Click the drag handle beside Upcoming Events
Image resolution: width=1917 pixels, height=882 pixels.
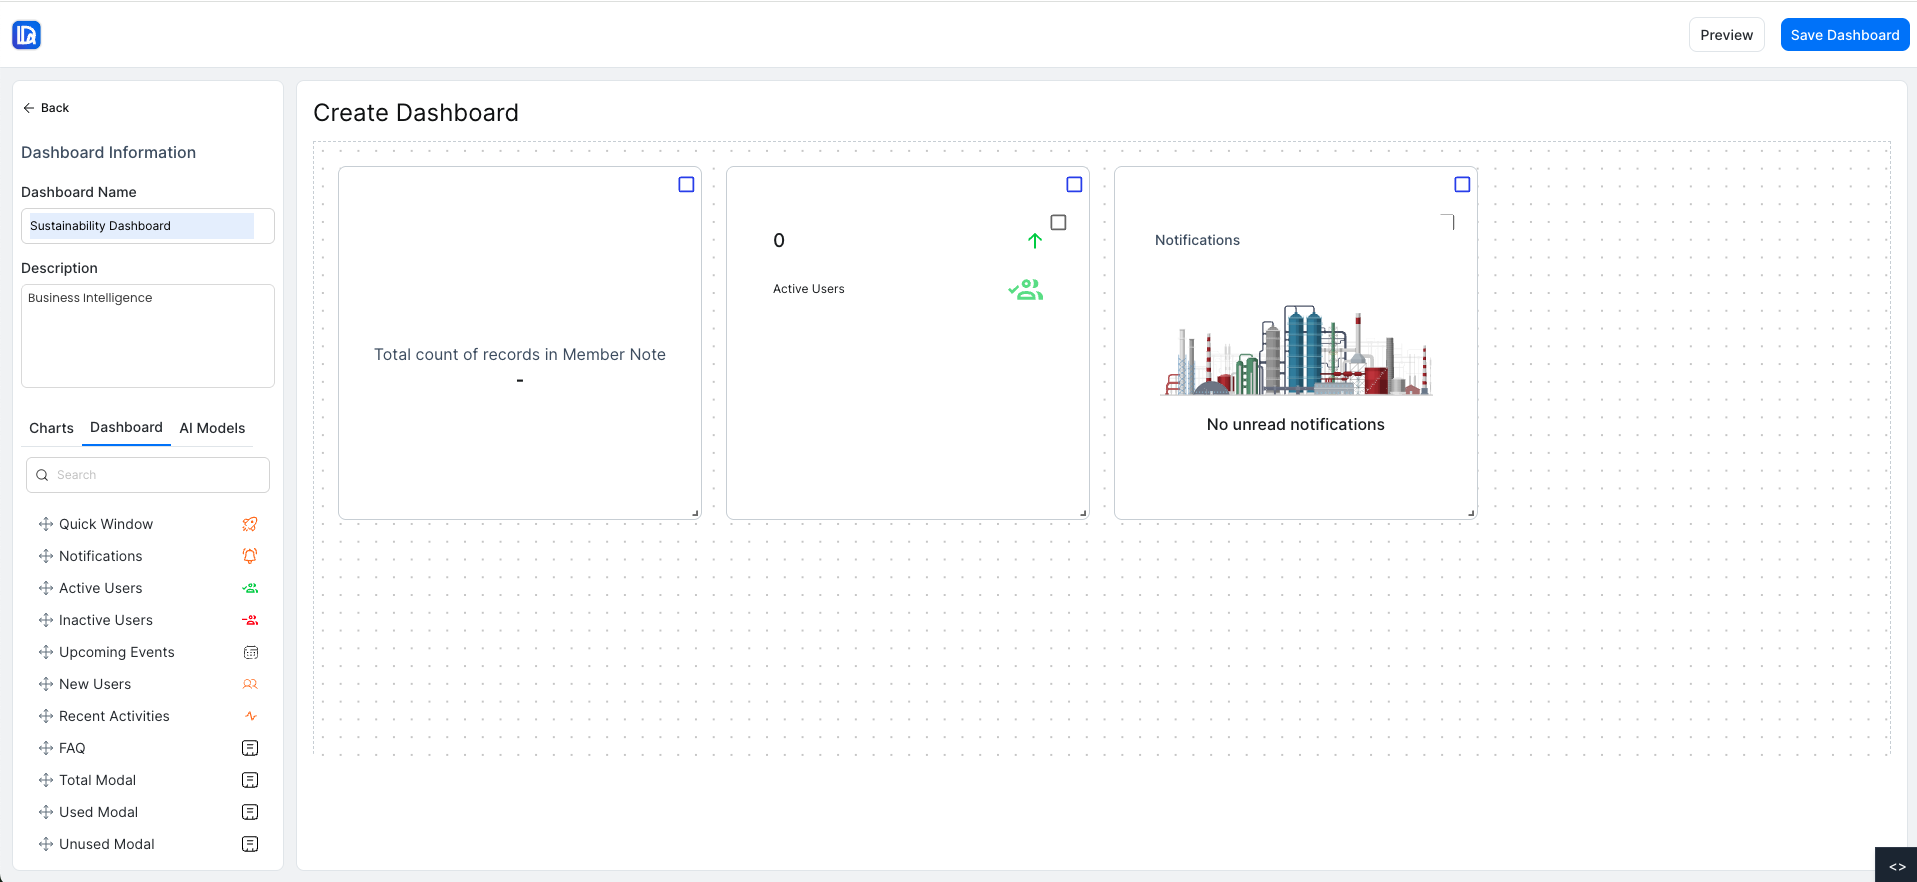(x=46, y=652)
